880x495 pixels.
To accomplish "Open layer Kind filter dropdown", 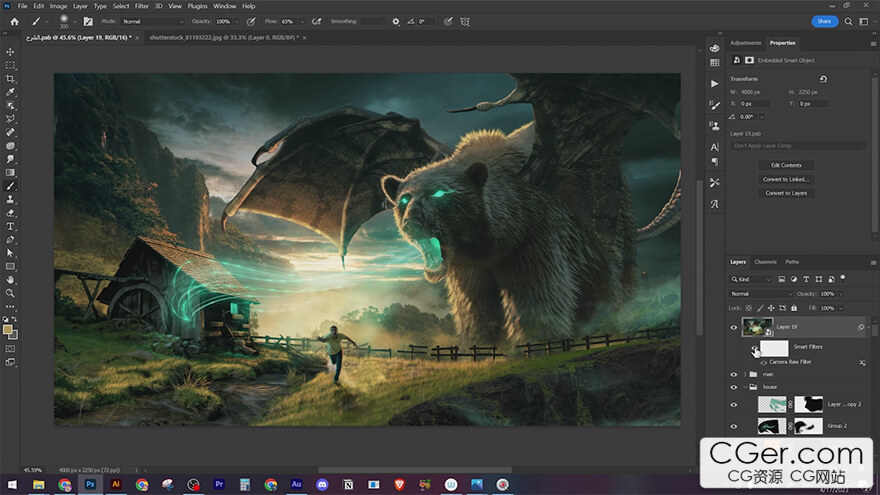I will tap(751, 279).
